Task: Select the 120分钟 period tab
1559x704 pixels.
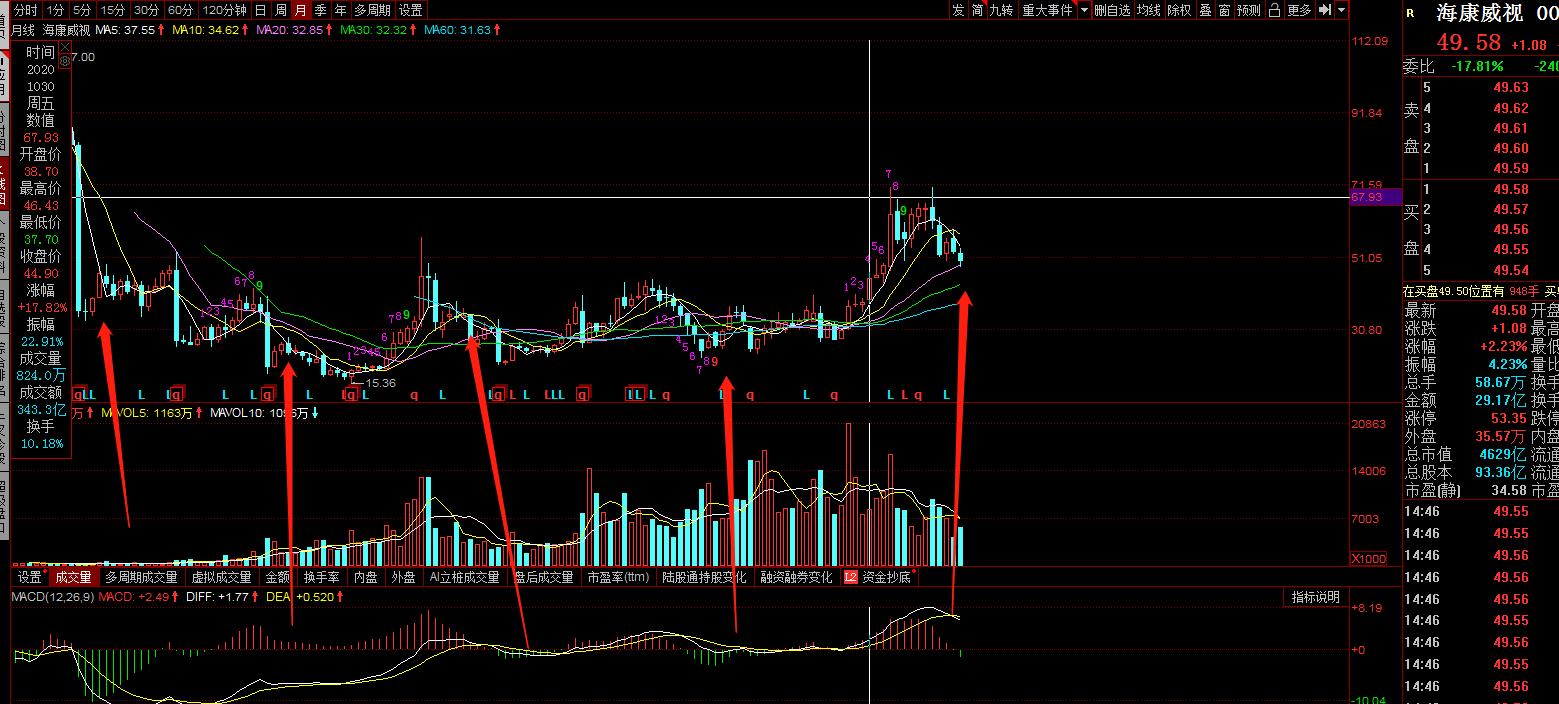Action: [x=224, y=10]
